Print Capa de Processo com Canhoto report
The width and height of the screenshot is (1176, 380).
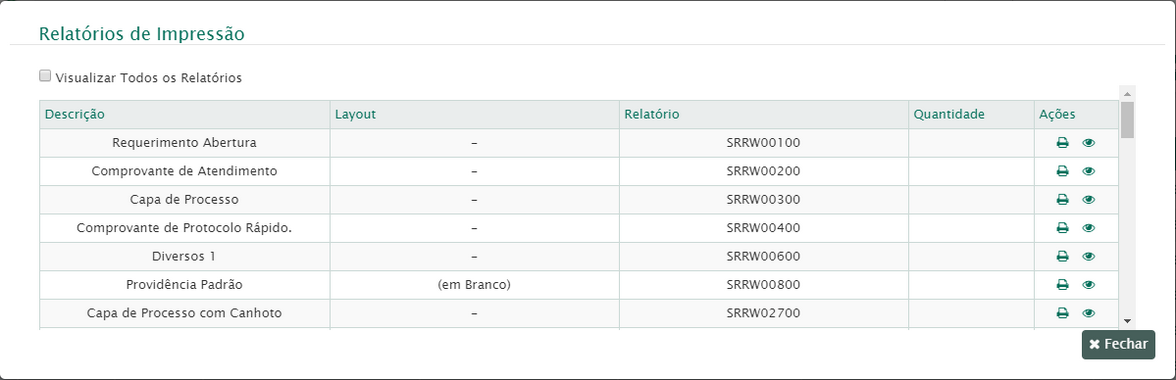pos(1062,313)
